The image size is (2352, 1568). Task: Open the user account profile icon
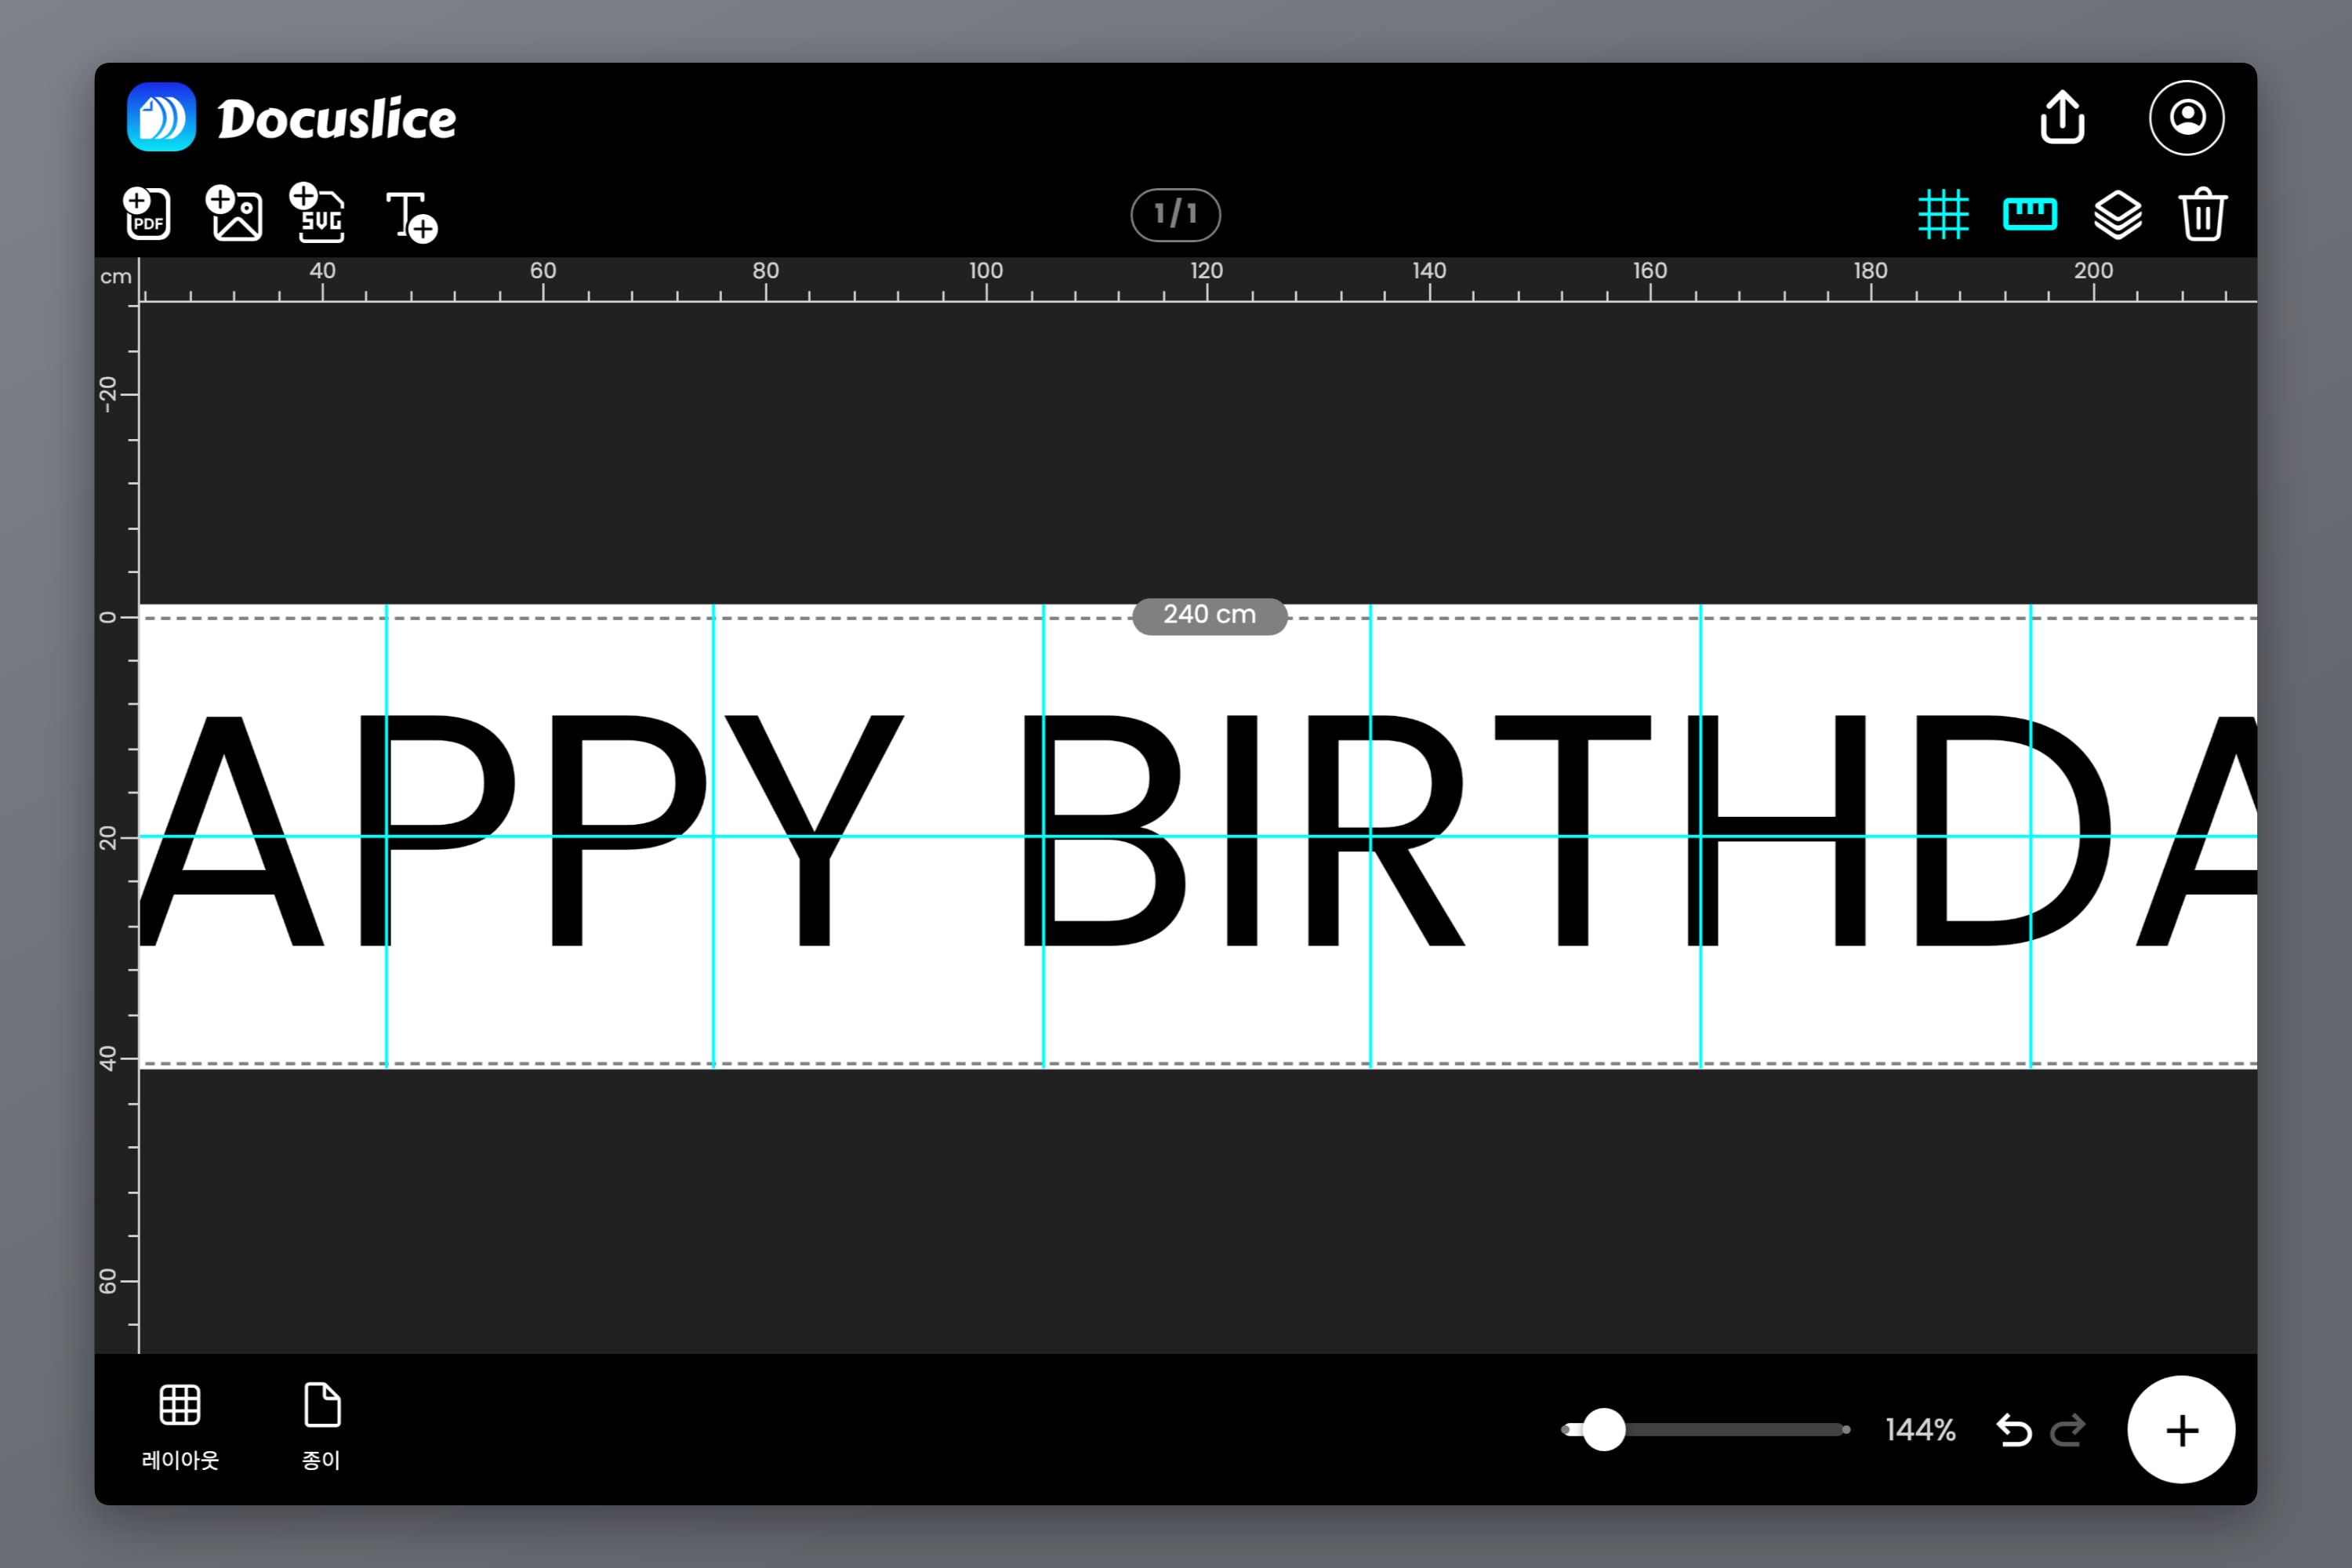(x=2187, y=118)
